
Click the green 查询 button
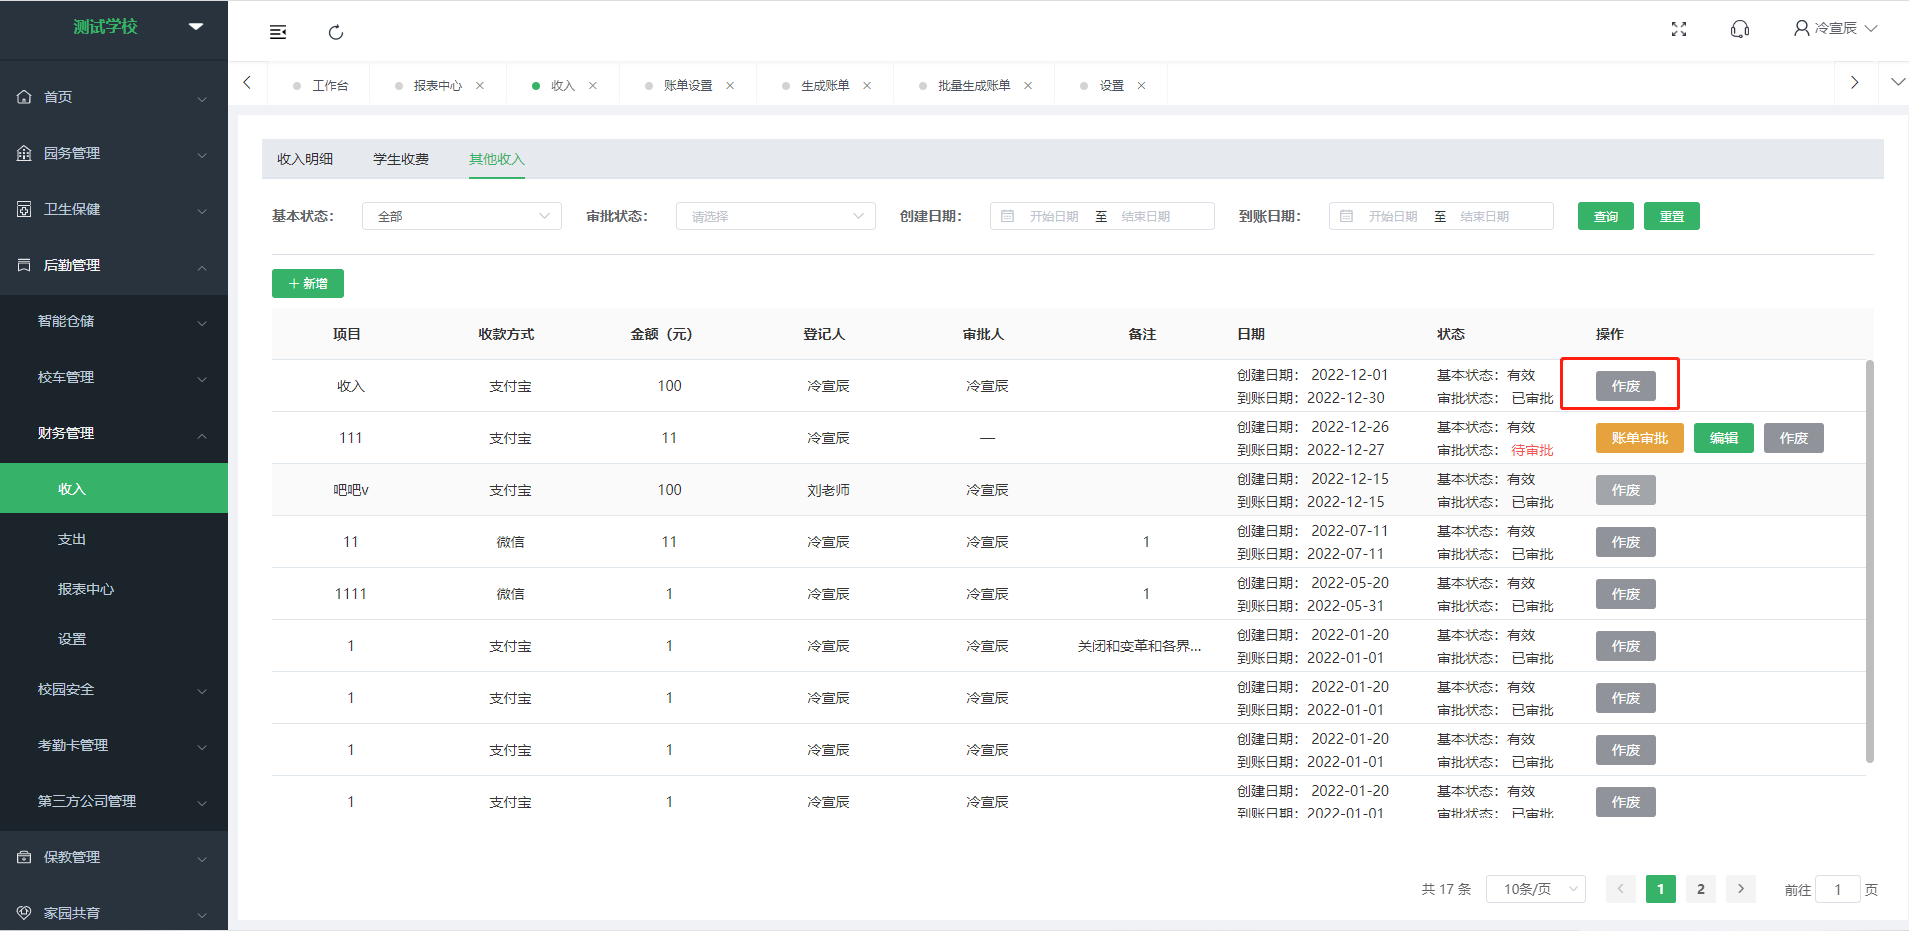pyautogui.click(x=1606, y=216)
